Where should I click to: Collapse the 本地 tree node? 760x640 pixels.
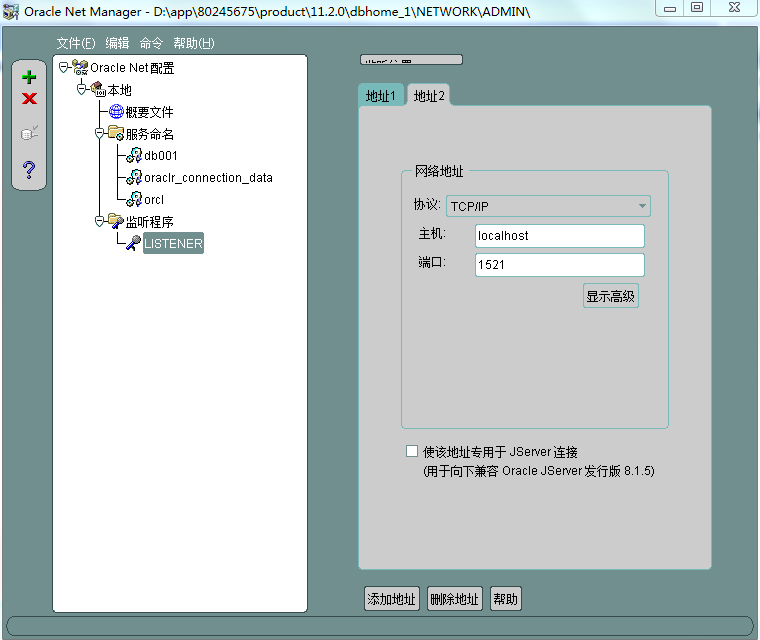click(x=81, y=89)
